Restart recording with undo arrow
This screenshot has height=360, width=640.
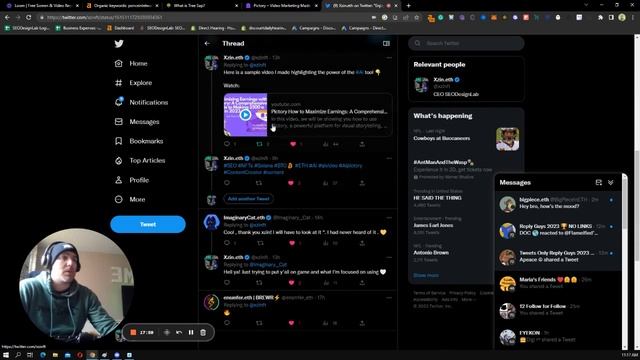coord(179,333)
